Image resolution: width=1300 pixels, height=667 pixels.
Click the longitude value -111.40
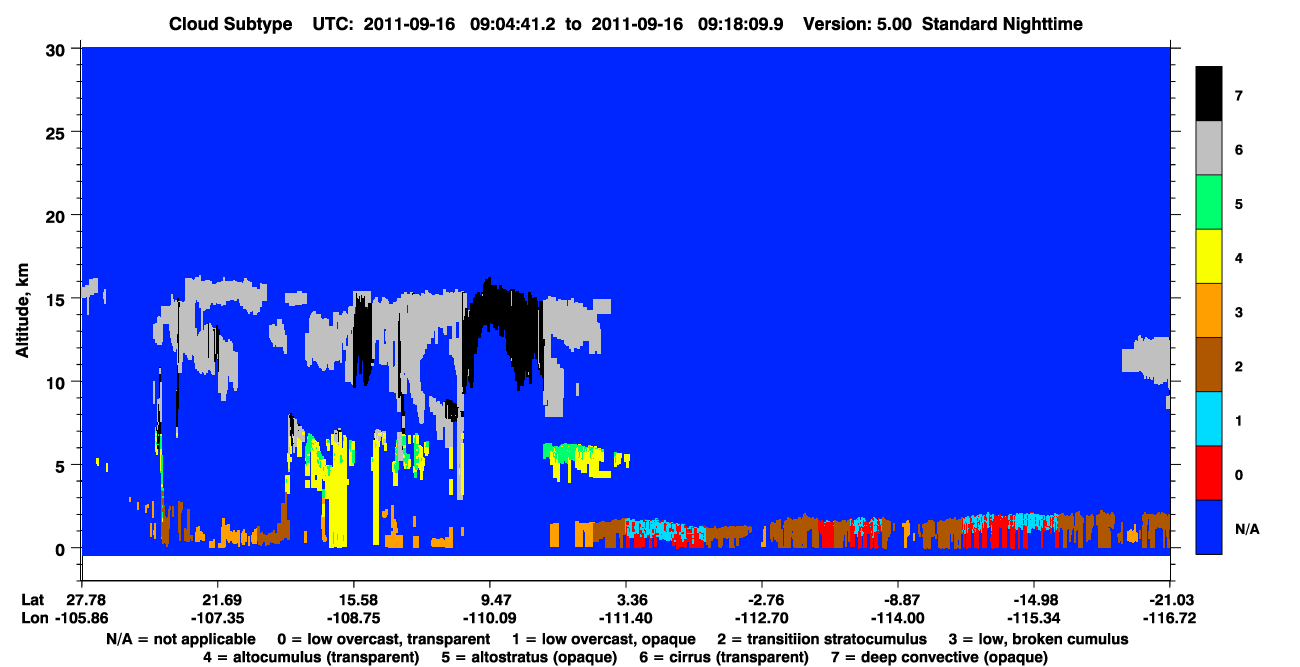tap(625, 618)
